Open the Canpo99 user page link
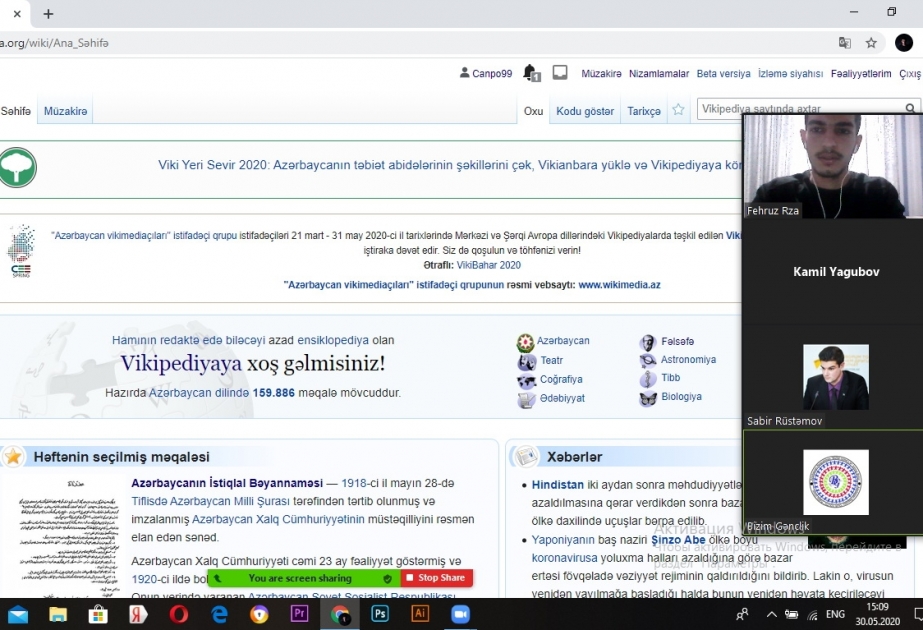923x630 pixels. (x=492, y=74)
